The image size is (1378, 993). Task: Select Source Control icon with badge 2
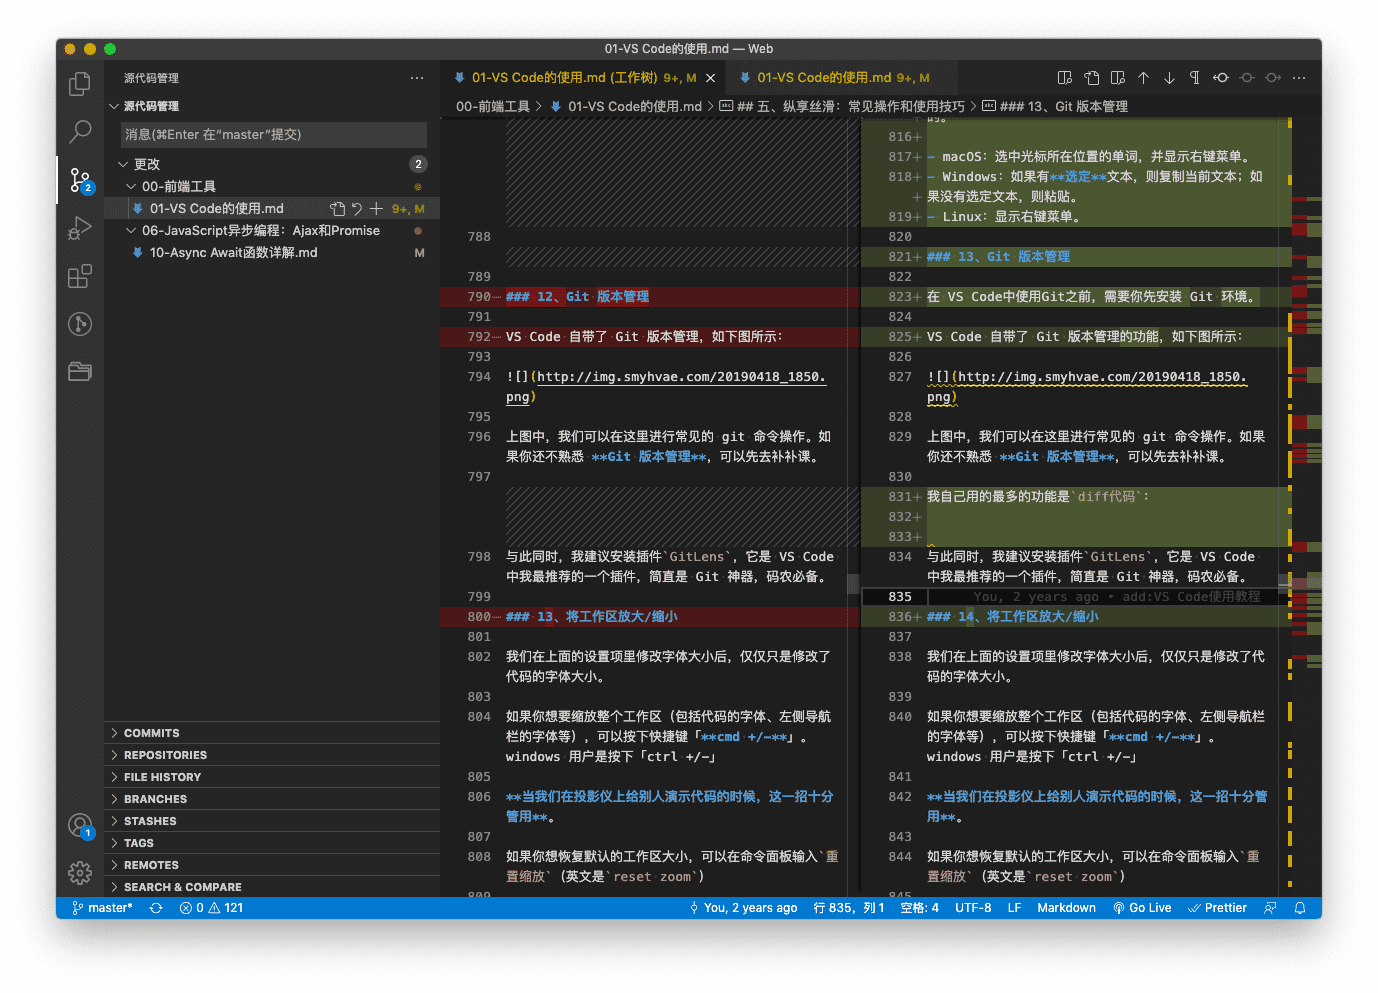click(80, 180)
